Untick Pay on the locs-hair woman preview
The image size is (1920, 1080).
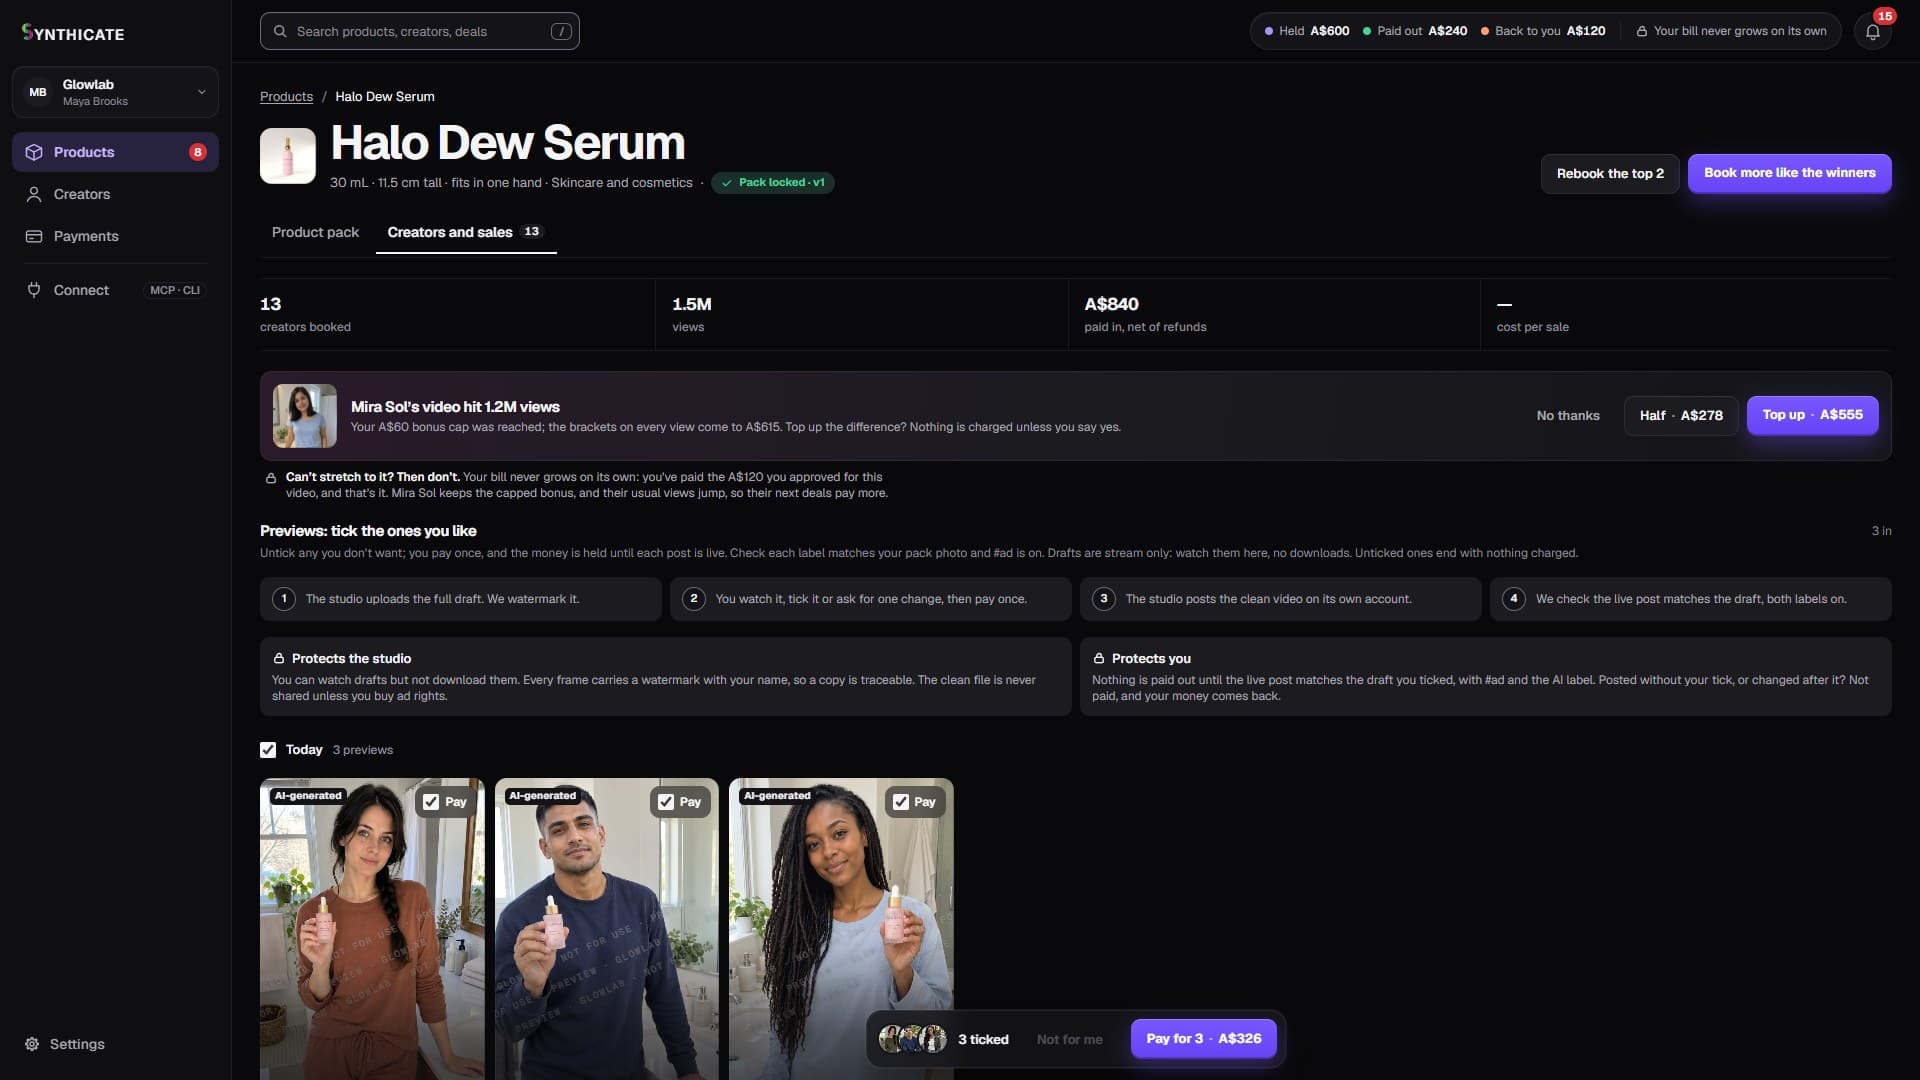click(901, 802)
